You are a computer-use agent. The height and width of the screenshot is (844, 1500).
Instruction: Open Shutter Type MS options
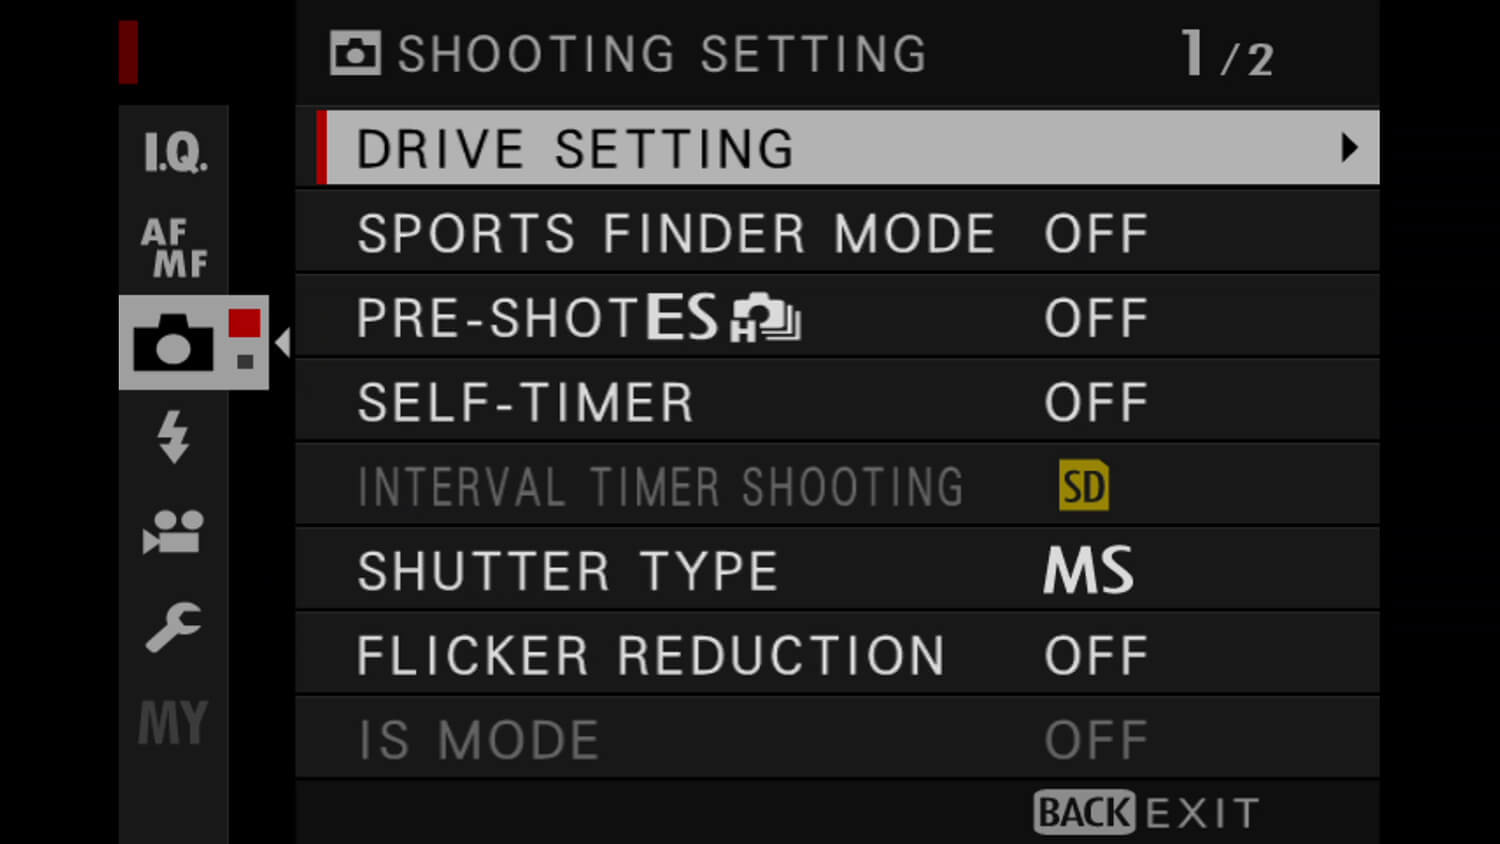1088,571
